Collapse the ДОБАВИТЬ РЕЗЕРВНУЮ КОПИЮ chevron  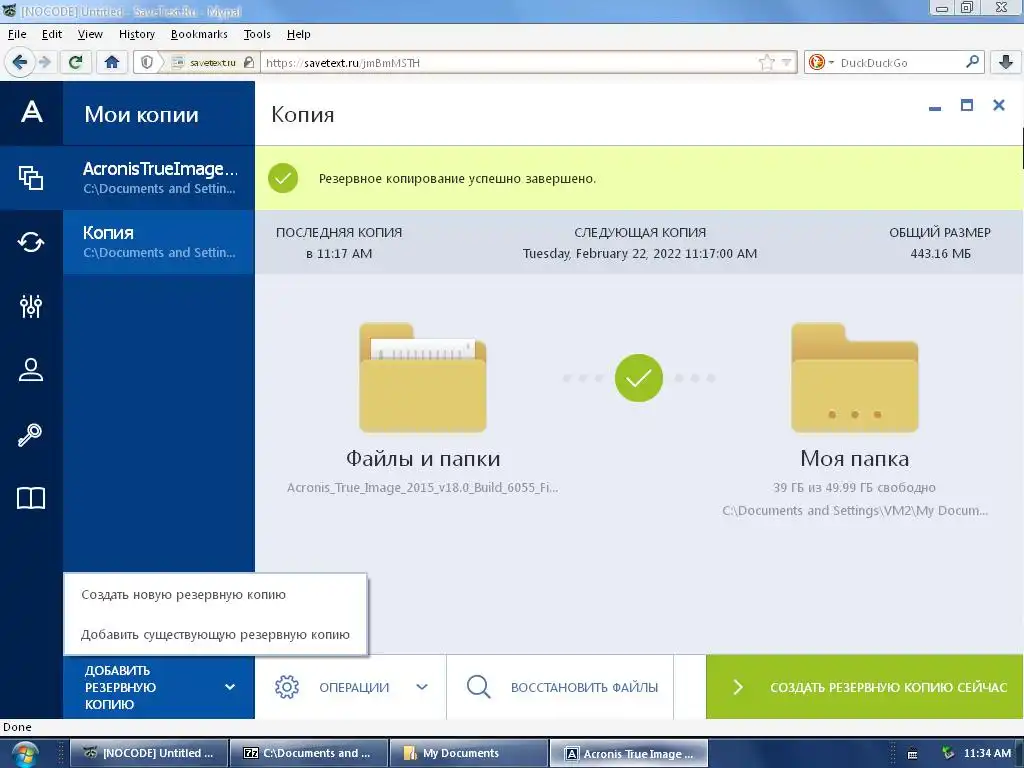point(230,687)
